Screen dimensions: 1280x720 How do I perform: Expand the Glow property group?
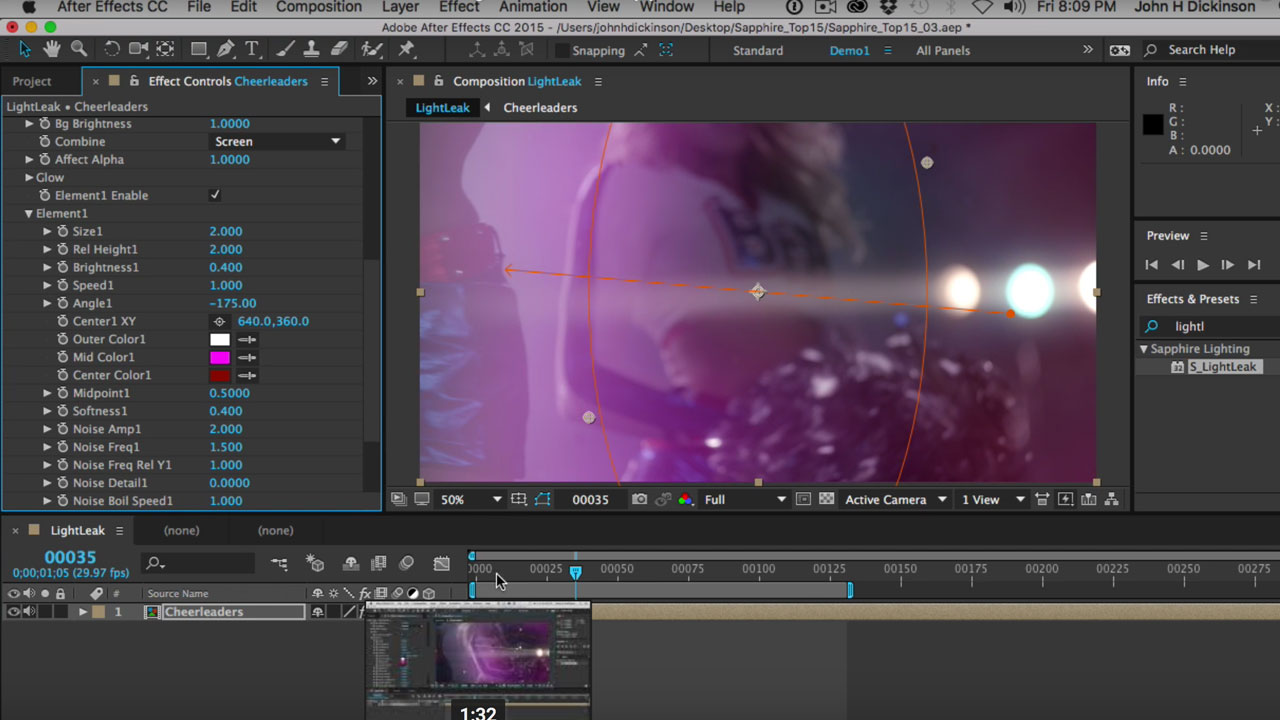coord(29,177)
